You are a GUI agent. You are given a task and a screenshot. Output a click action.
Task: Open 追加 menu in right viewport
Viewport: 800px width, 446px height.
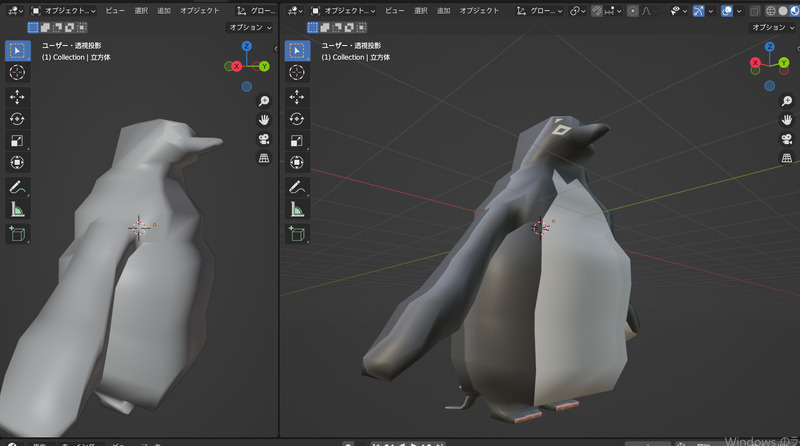tap(443, 11)
